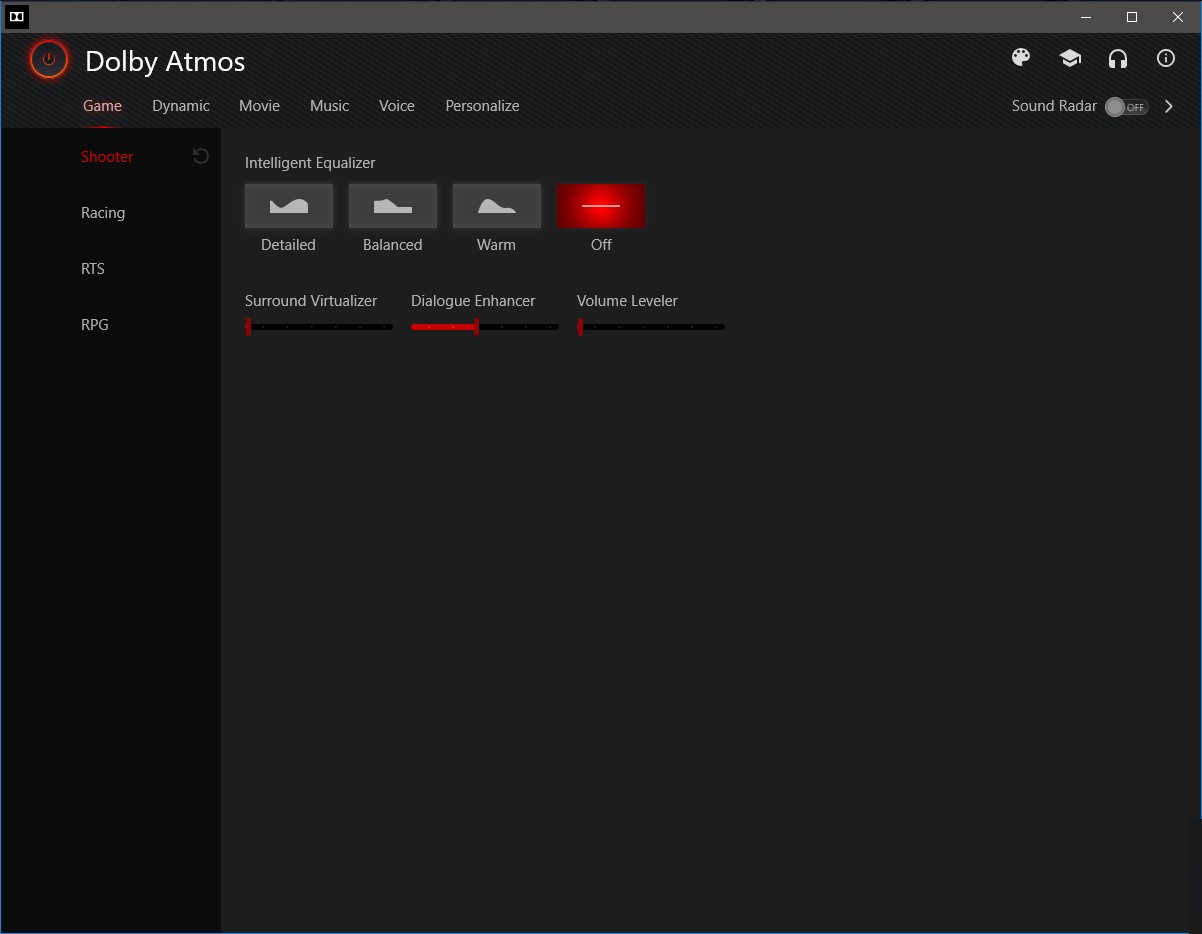Select the Racing game profile

pyautogui.click(x=103, y=213)
